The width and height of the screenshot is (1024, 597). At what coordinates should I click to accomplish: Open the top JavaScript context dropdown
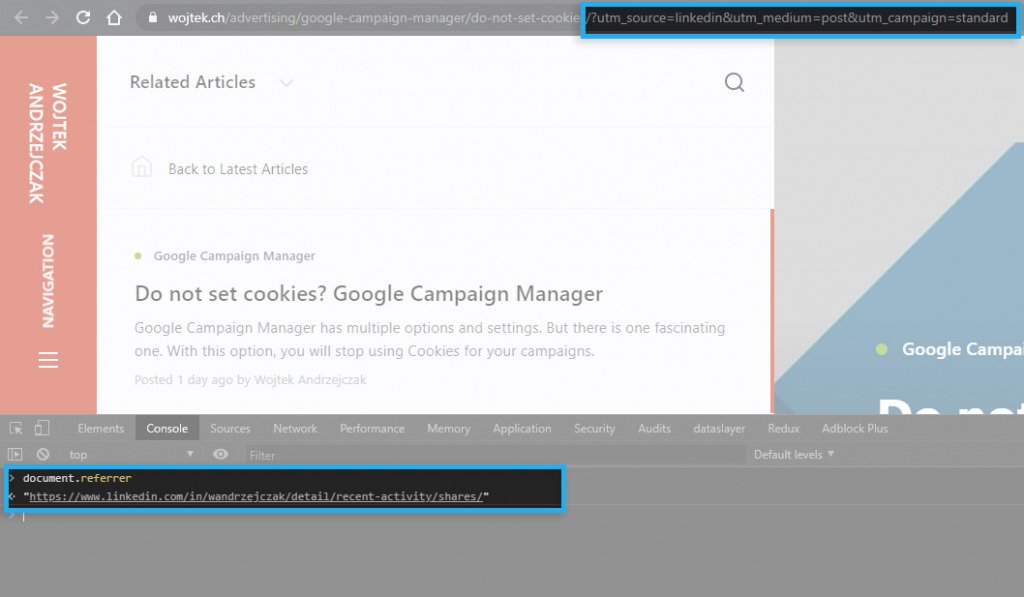click(131, 455)
